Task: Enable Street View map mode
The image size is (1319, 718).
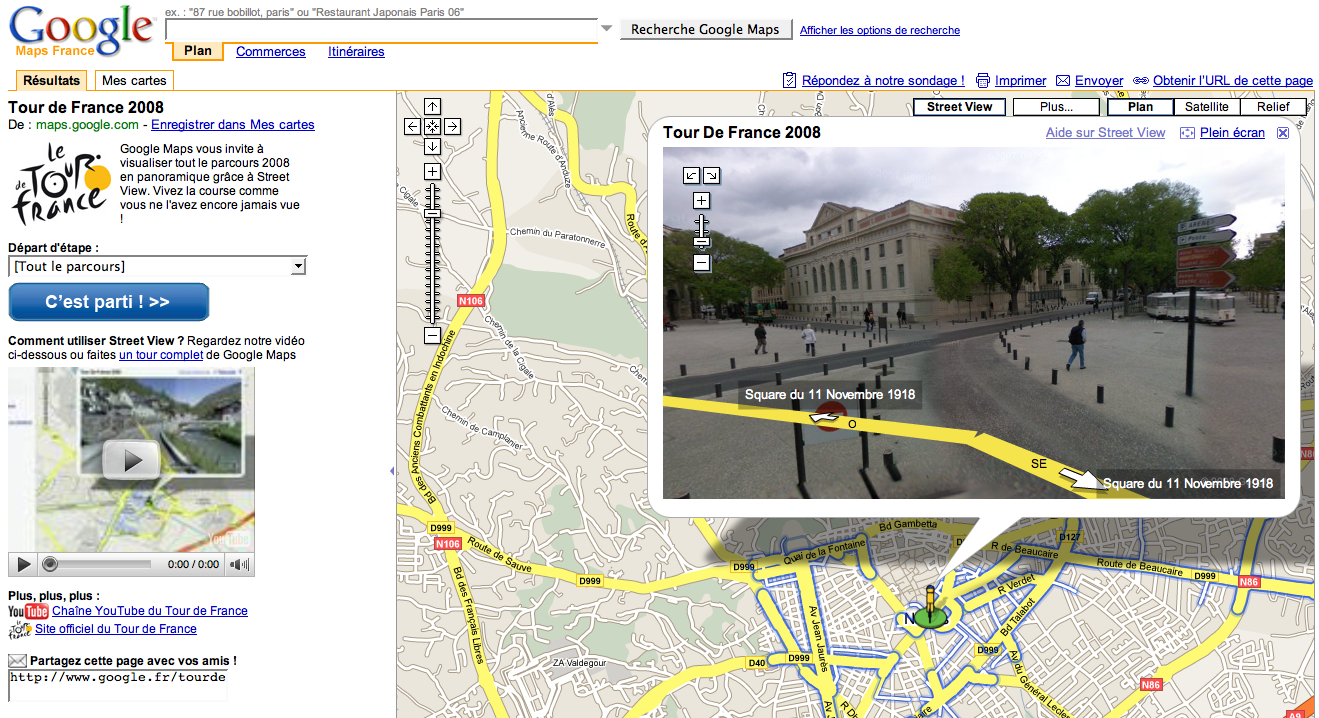Action: (x=959, y=107)
